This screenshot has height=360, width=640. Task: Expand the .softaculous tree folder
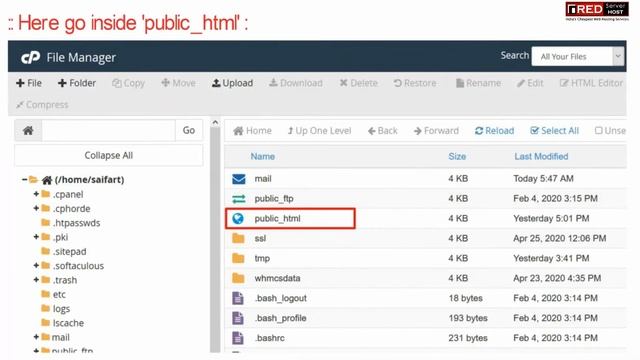pos(36,266)
